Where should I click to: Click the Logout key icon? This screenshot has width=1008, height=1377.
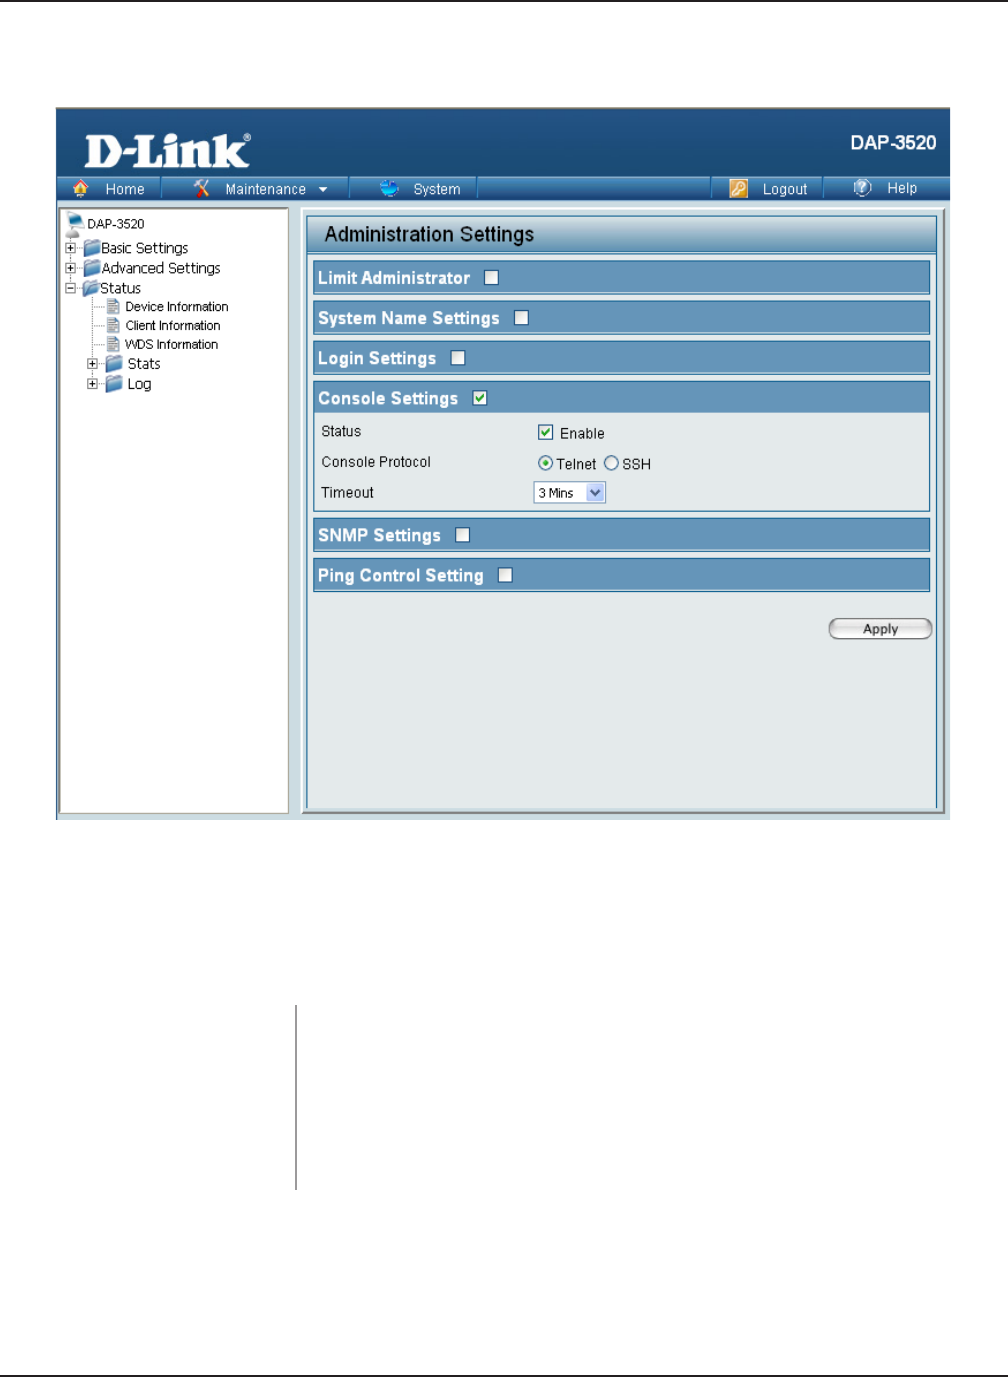(738, 188)
